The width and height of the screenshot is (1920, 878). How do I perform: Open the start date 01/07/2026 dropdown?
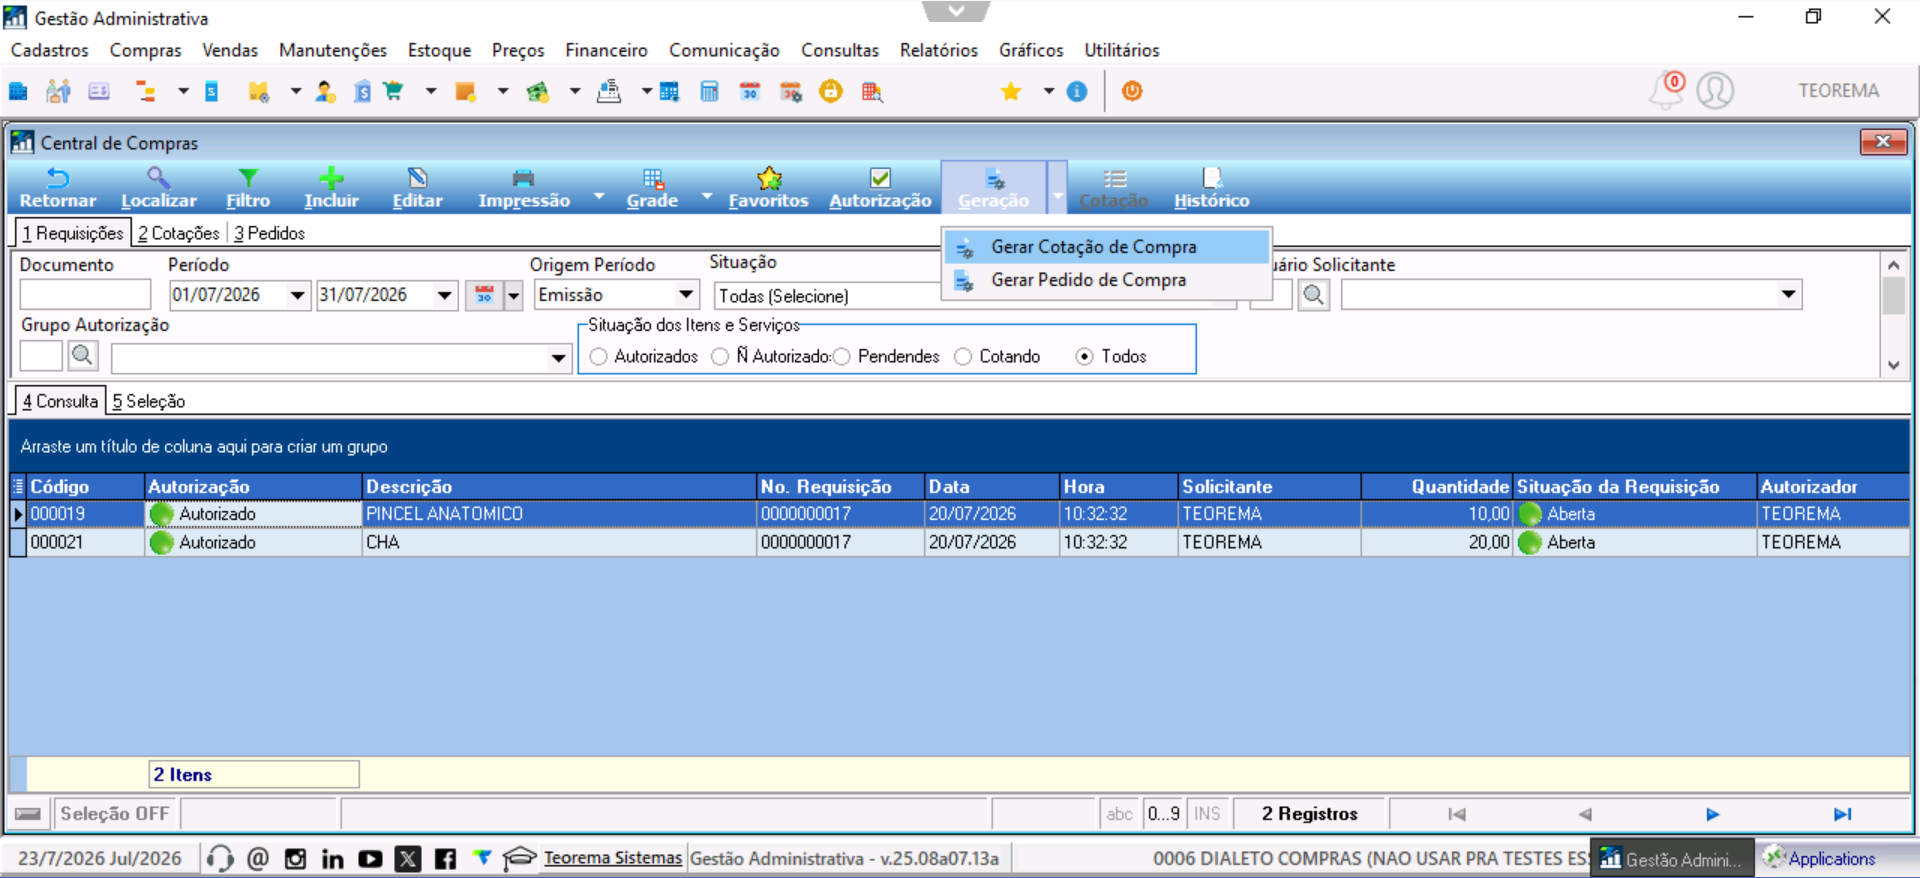[x=297, y=295]
